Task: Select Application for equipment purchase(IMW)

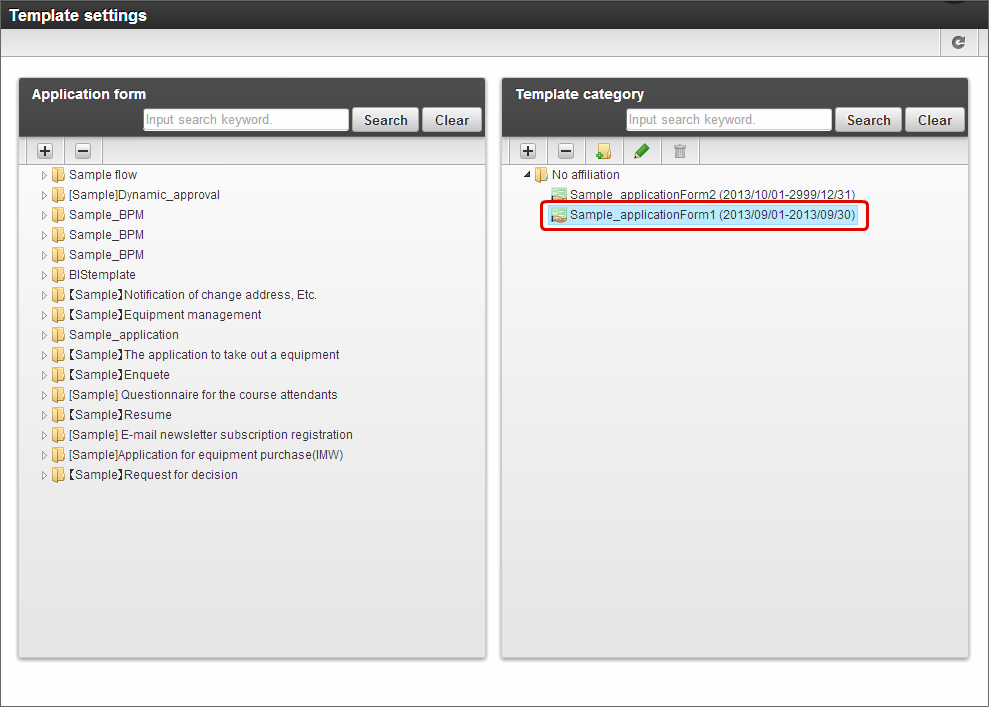Action: click(x=206, y=455)
